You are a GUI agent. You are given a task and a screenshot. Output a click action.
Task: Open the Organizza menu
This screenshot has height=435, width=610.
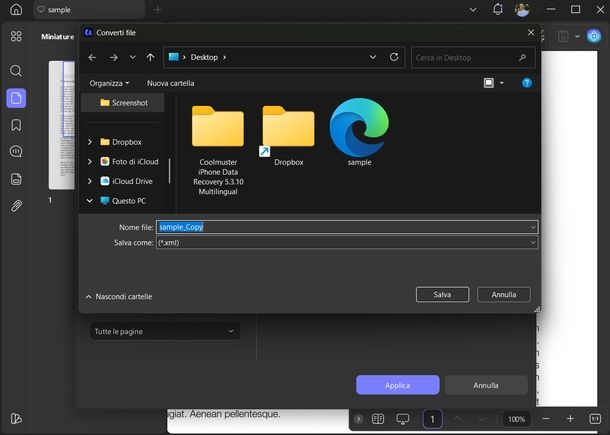pyautogui.click(x=109, y=83)
